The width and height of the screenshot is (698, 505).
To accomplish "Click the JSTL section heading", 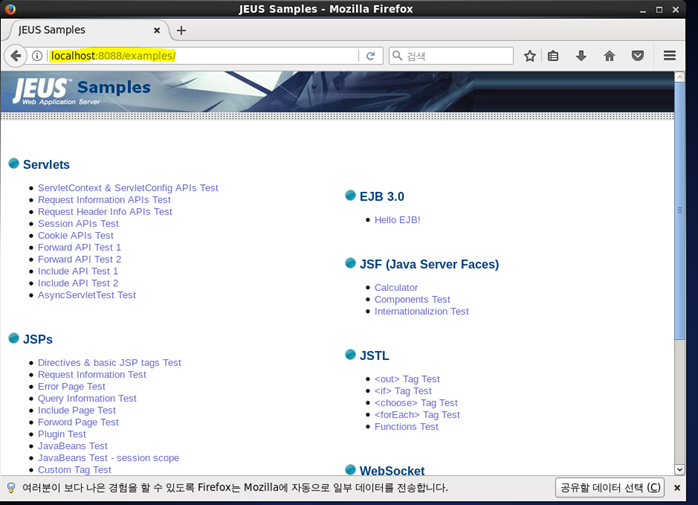I will pos(374,356).
